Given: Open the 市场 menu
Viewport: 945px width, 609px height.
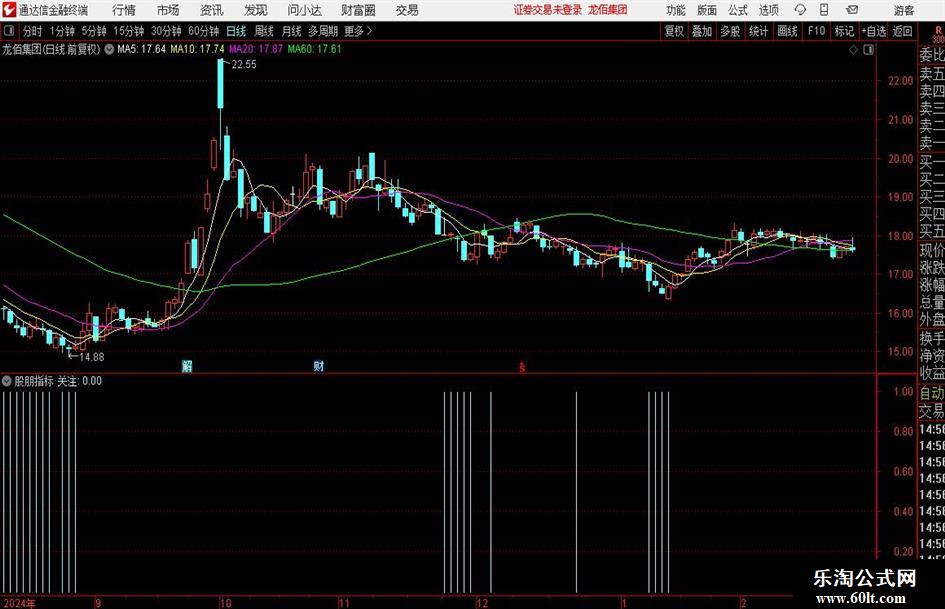Looking at the screenshot, I should coord(168,10).
